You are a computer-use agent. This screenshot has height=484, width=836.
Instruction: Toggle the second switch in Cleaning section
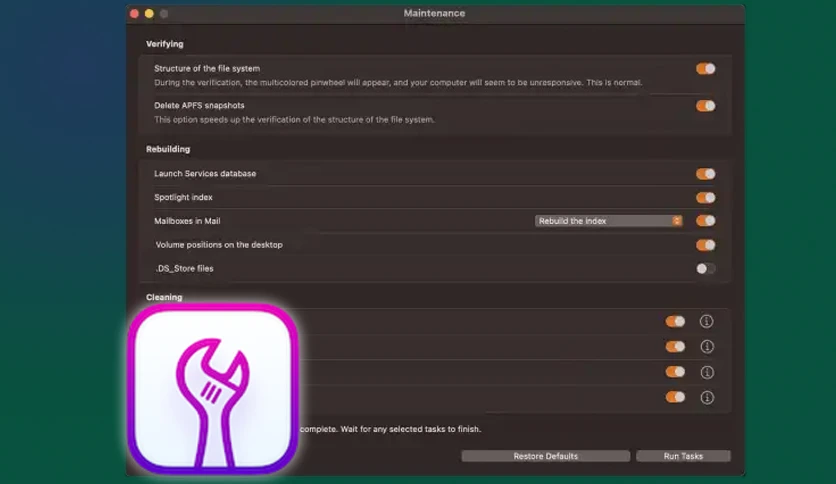[675, 347]
